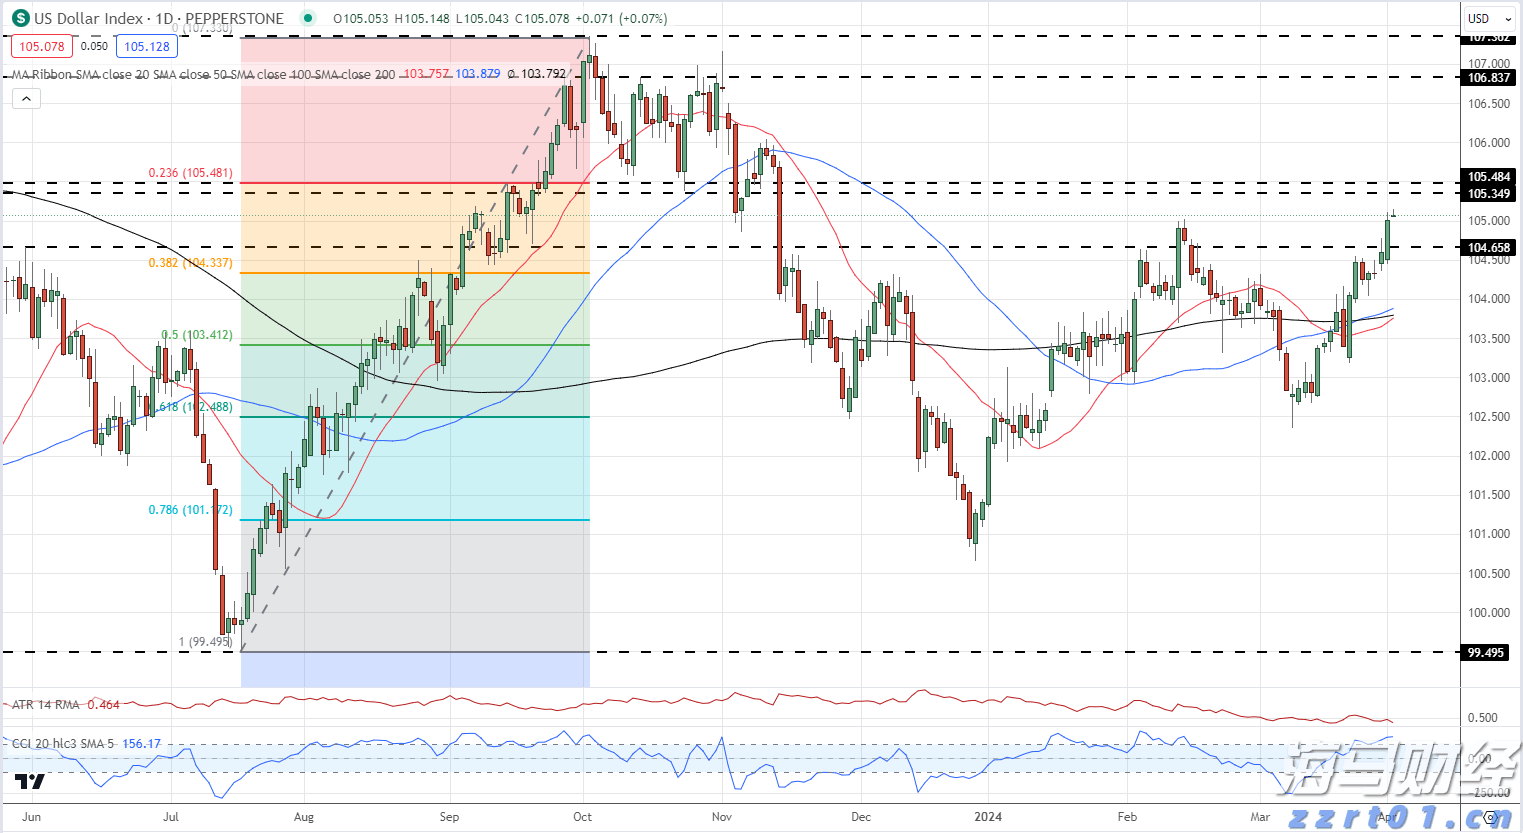
Task: Collapse the indicator legend with the caret button
Action: pos(26,98)
